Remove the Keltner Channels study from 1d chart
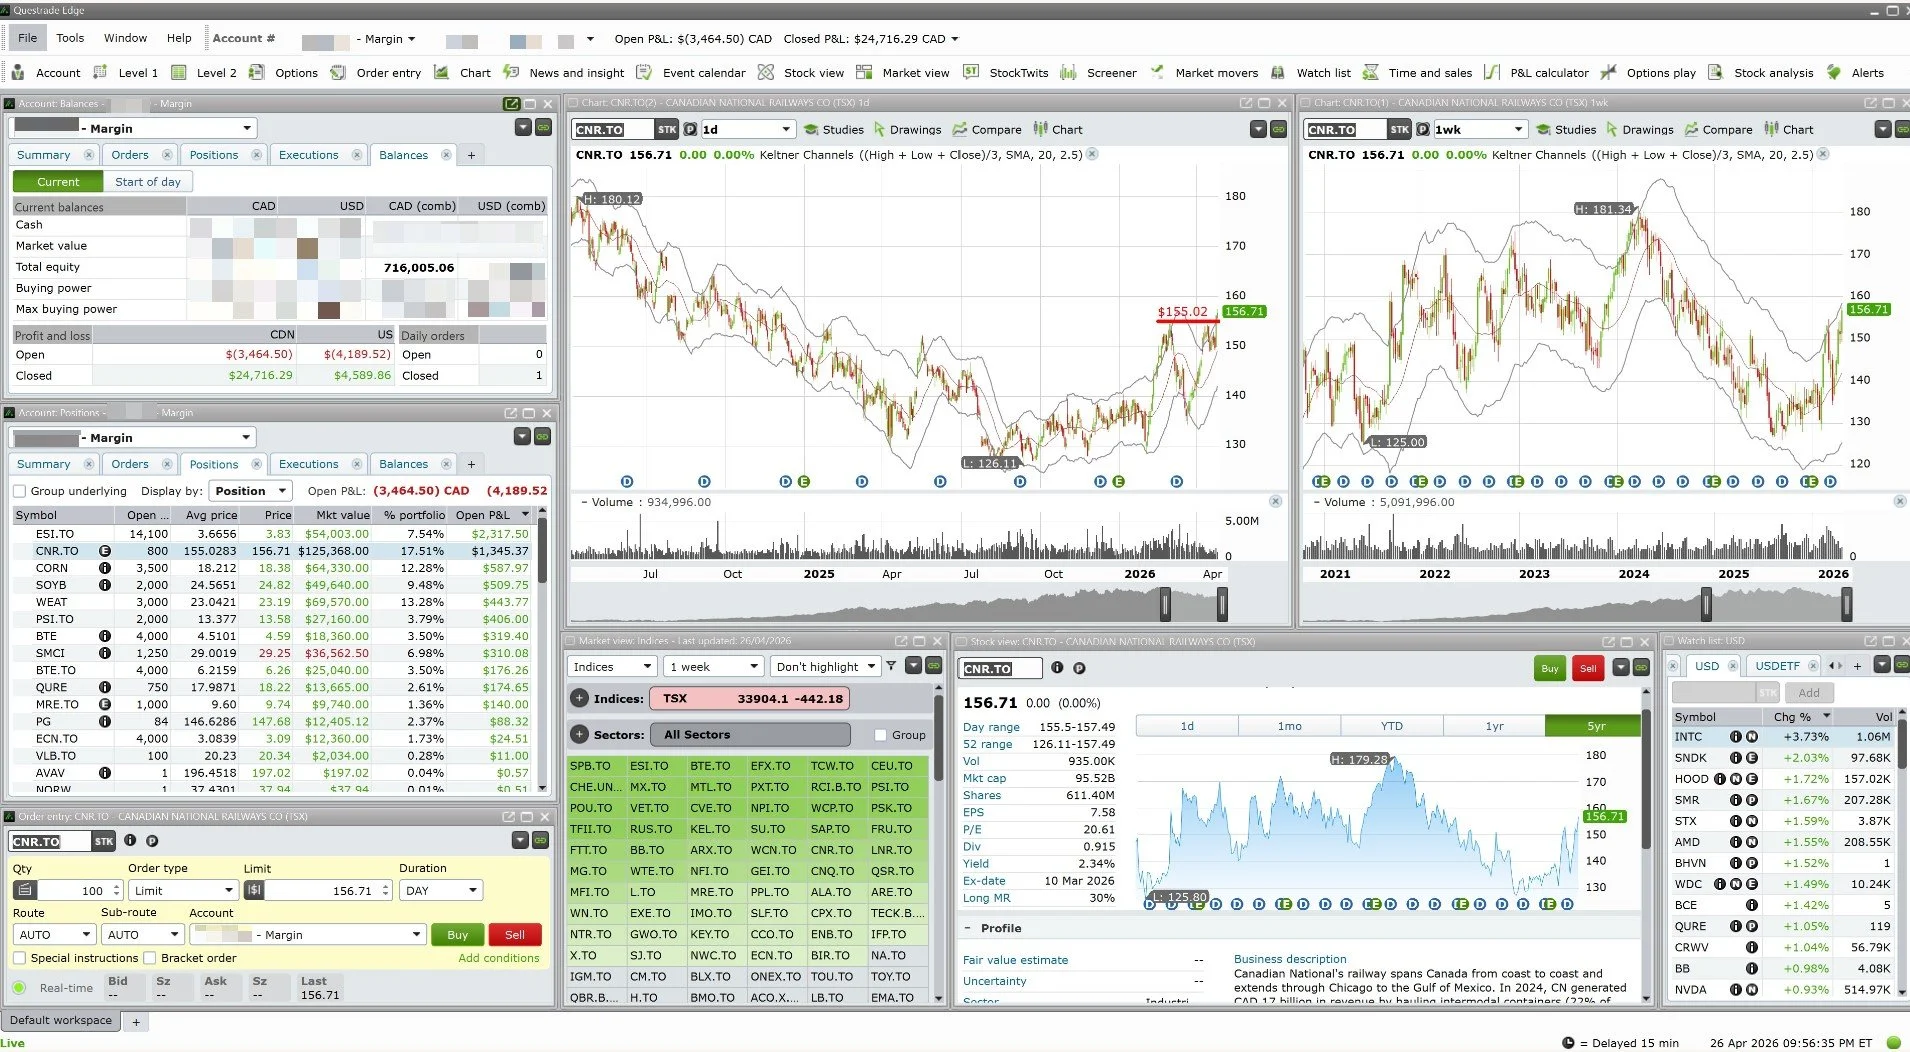1910x1052 pixels. click(x=1092, y=154)
